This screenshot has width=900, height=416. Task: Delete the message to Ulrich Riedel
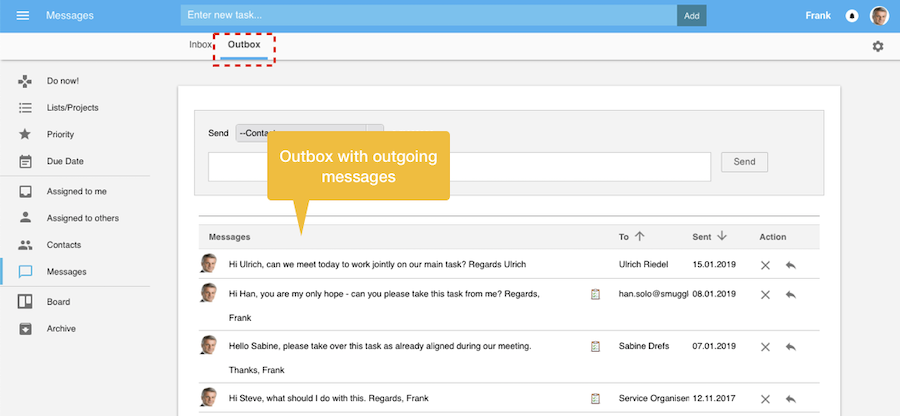click(x=765, y=265)
